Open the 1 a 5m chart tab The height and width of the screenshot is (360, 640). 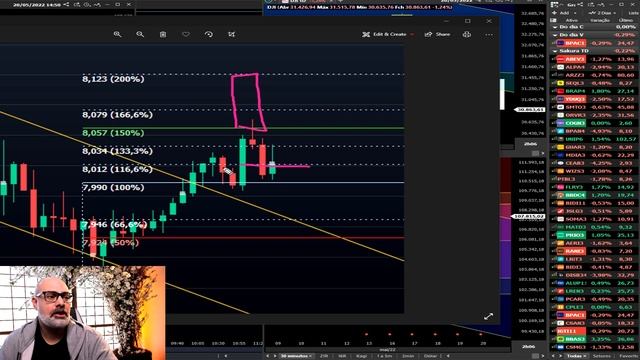385,356
